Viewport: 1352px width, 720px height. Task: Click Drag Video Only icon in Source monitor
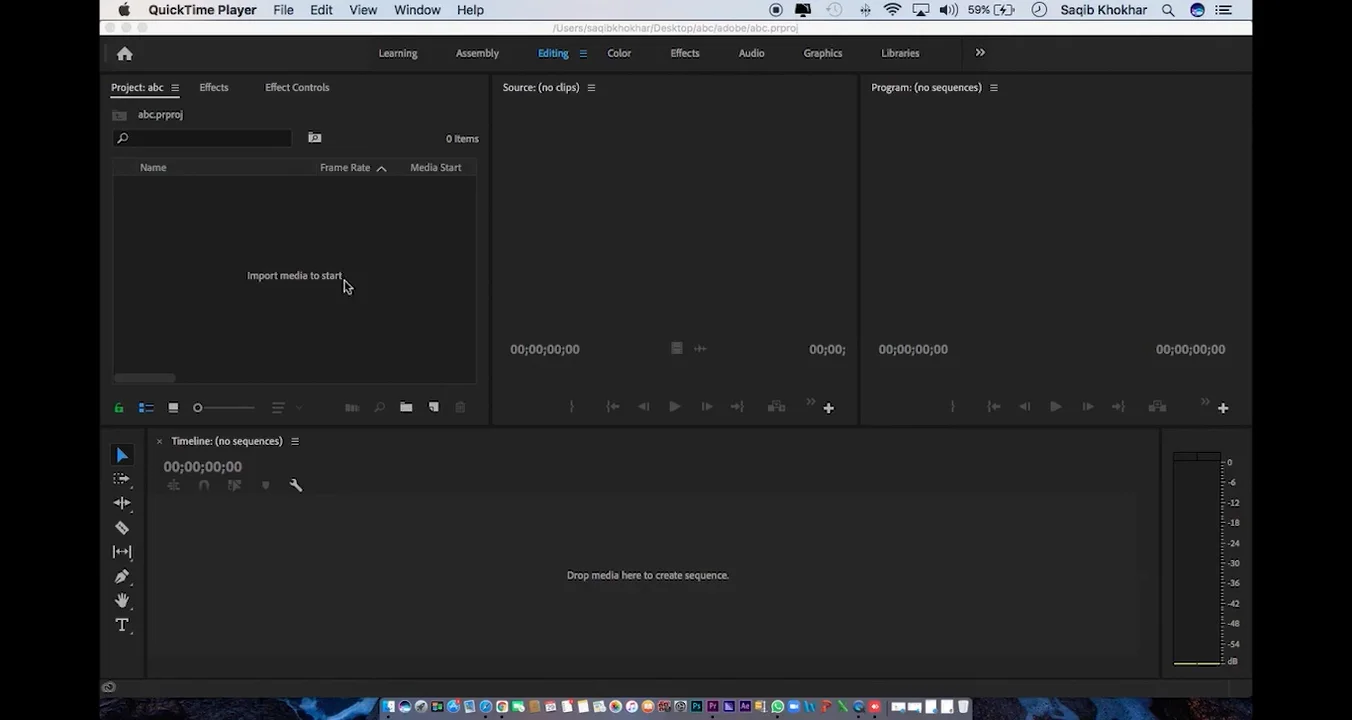click(677, 348)
